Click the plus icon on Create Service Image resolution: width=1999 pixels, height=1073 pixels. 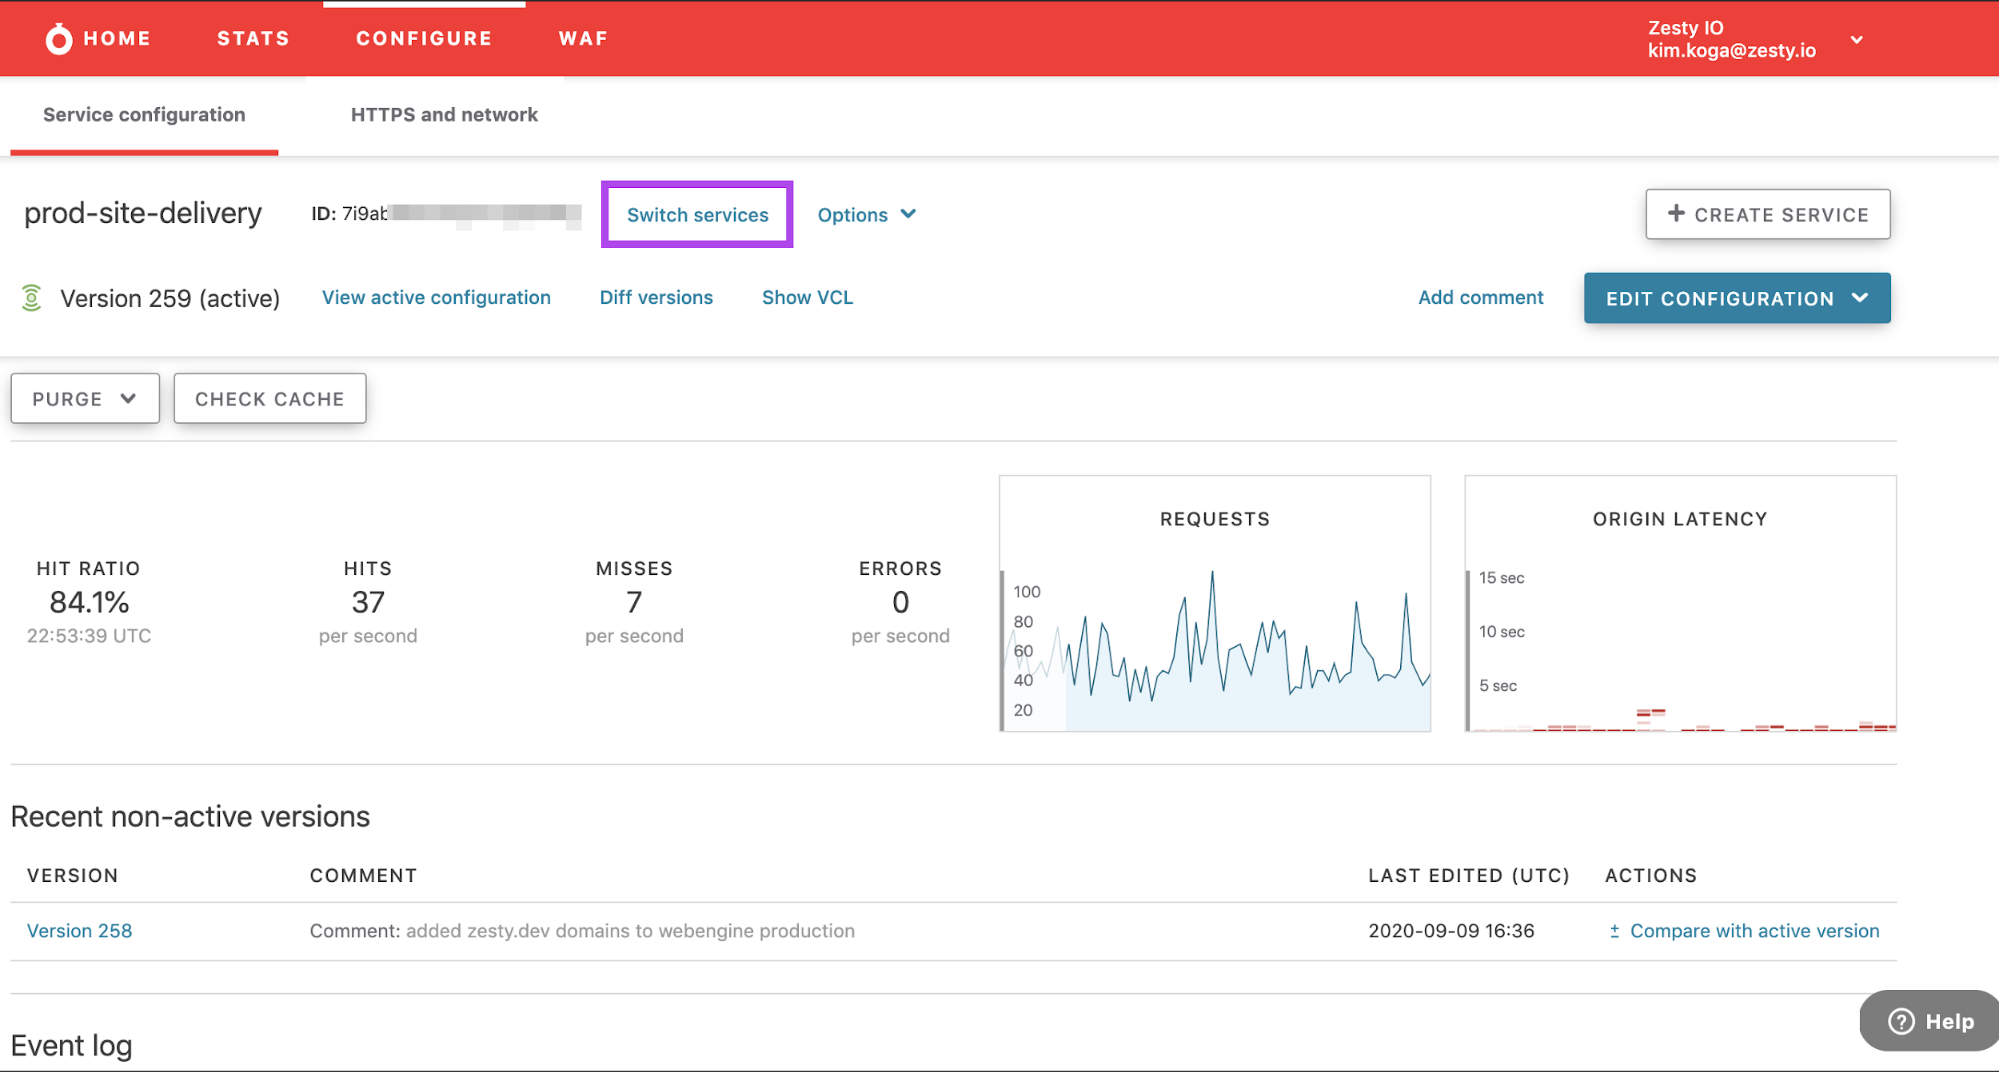click(x=1676, y=213)
